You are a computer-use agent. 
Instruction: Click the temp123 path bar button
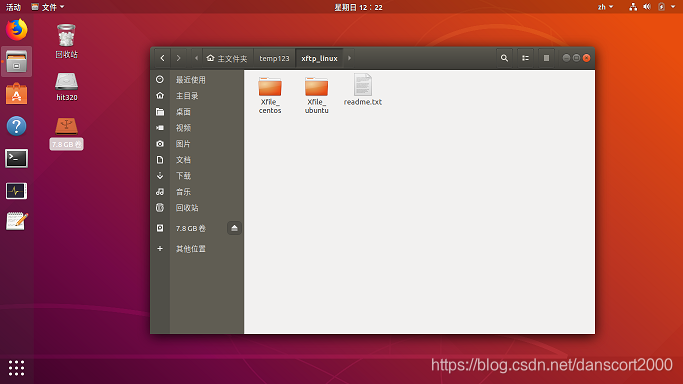274,58
